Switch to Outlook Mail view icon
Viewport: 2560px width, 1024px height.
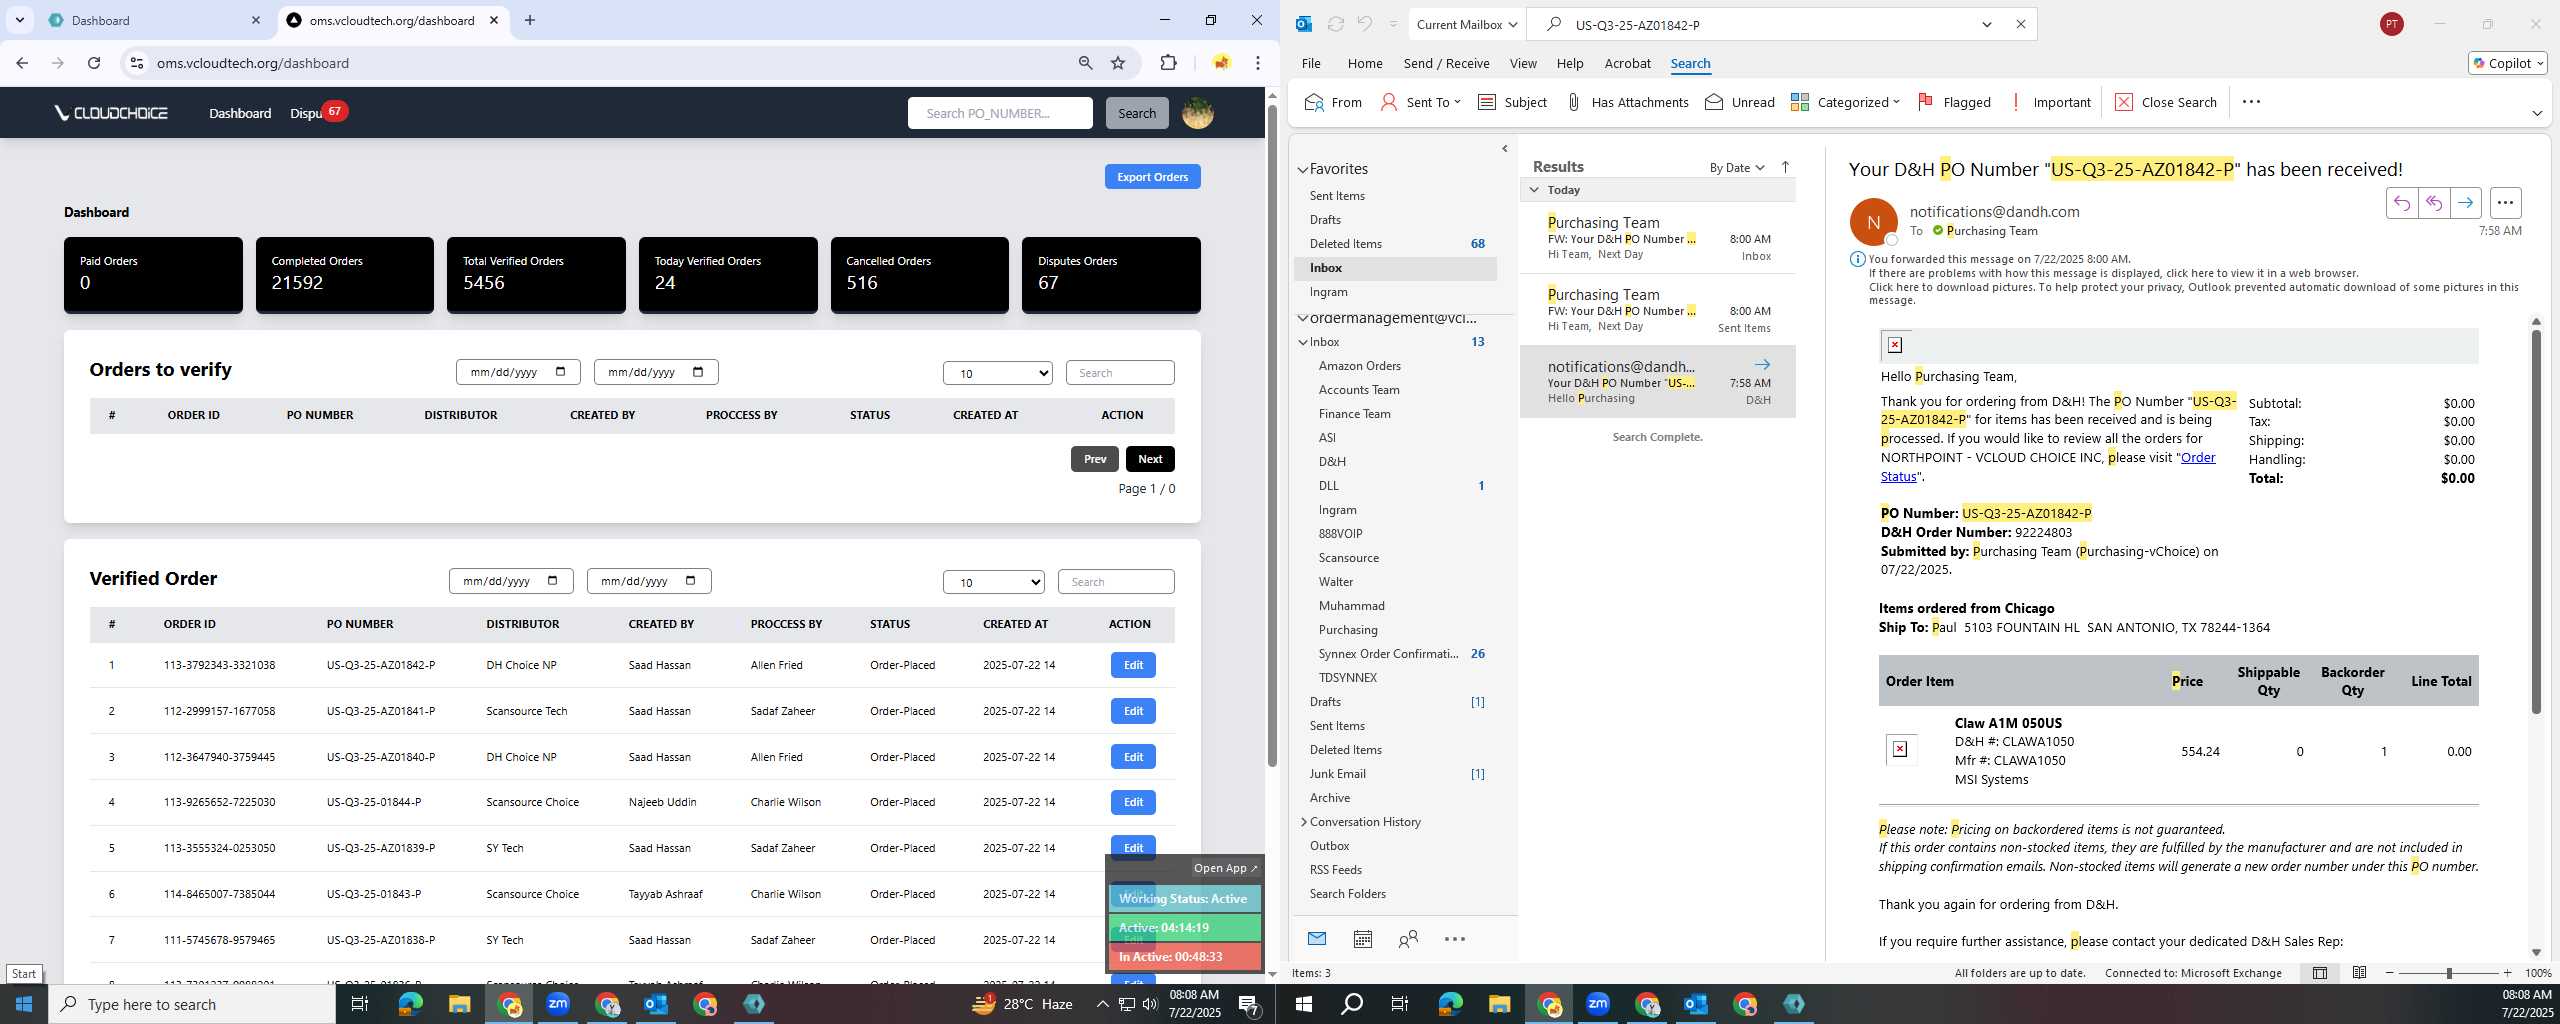[1317, 939]
